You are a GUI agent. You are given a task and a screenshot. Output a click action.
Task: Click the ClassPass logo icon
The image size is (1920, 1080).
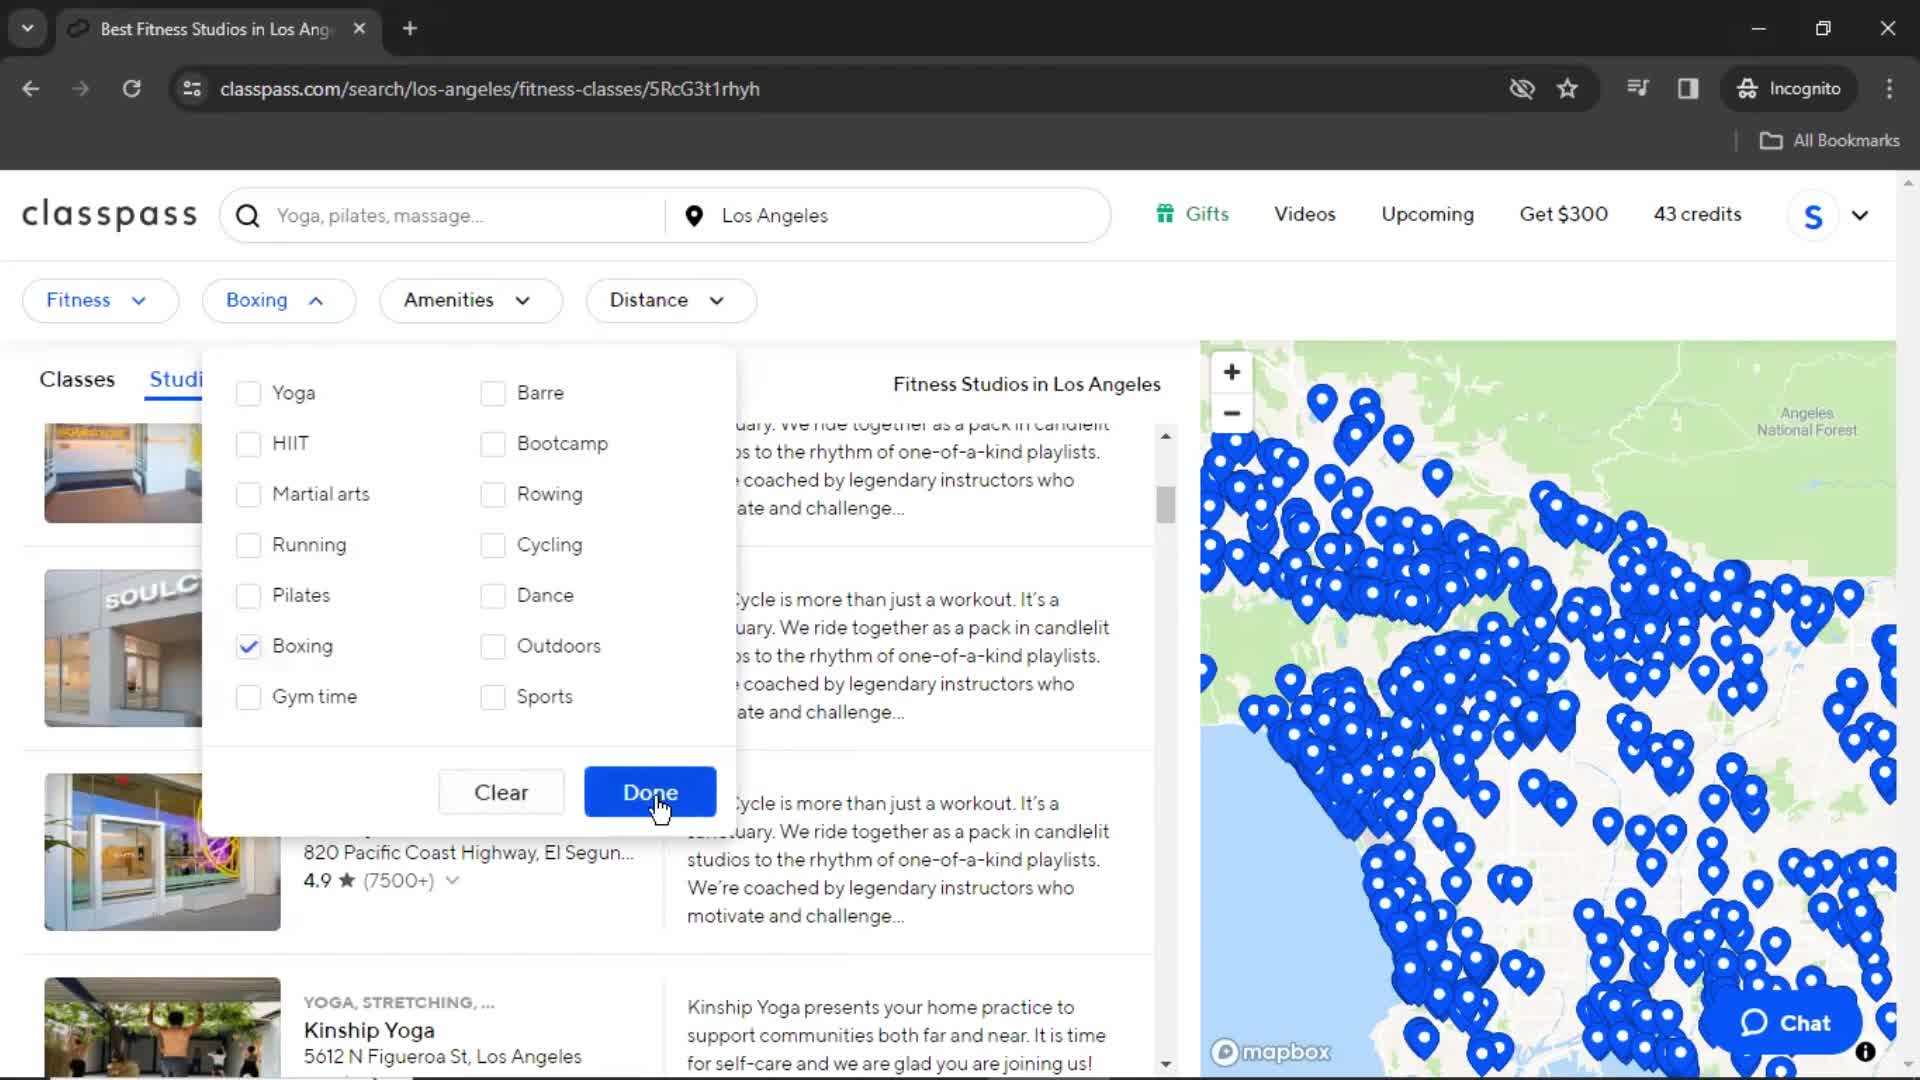(x=109, y=215)
